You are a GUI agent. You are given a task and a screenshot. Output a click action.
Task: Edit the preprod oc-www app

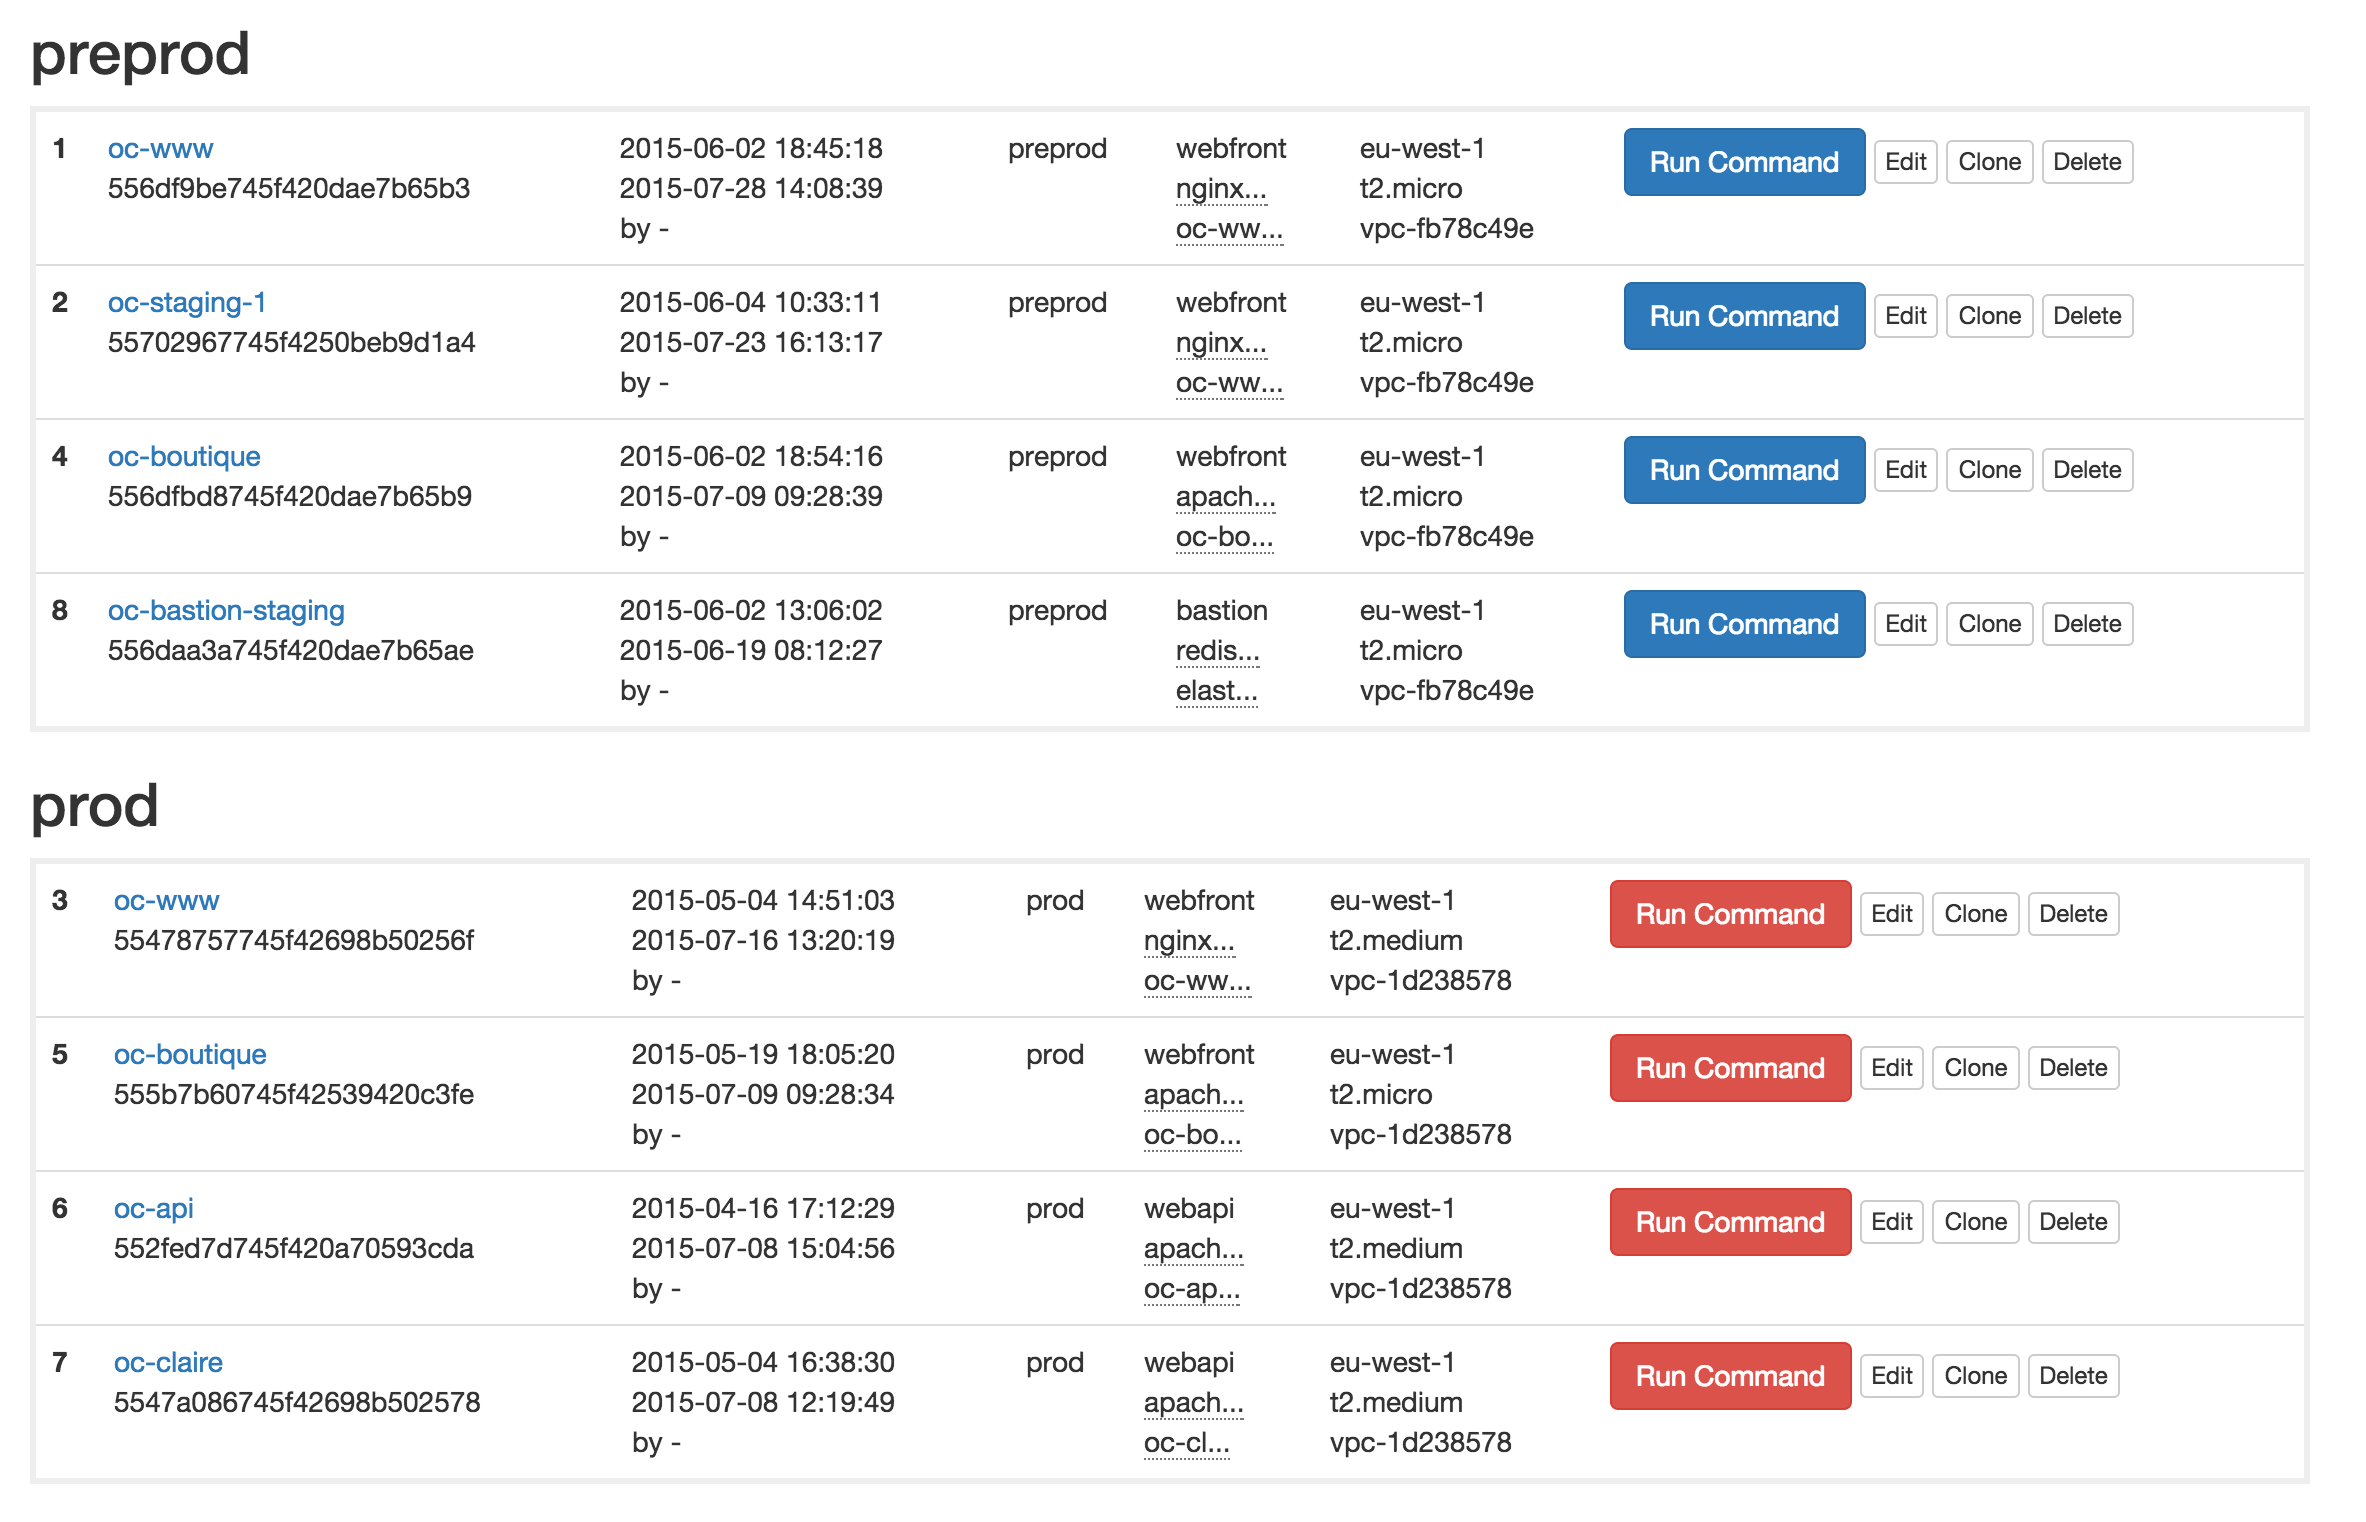coord(1905,162)
